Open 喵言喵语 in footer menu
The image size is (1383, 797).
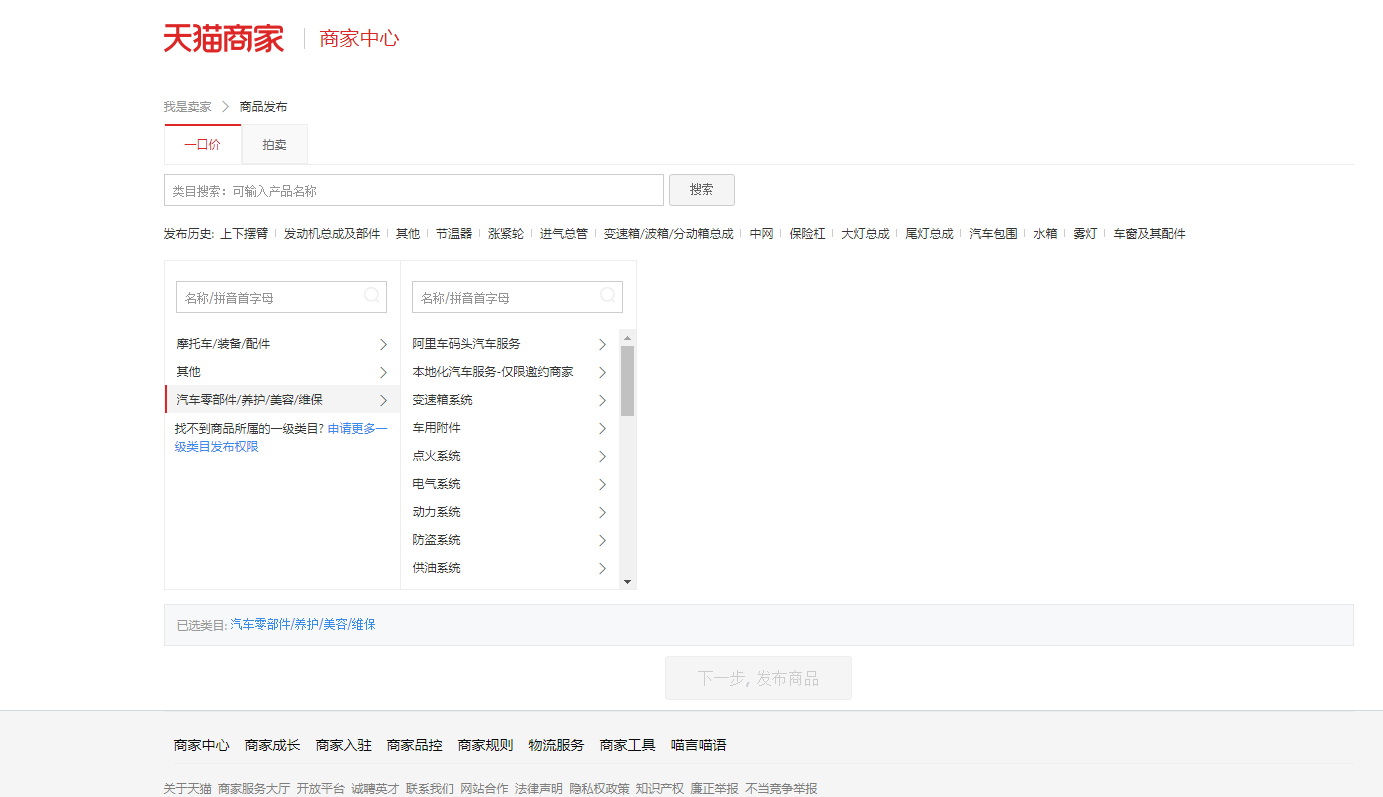698,745
